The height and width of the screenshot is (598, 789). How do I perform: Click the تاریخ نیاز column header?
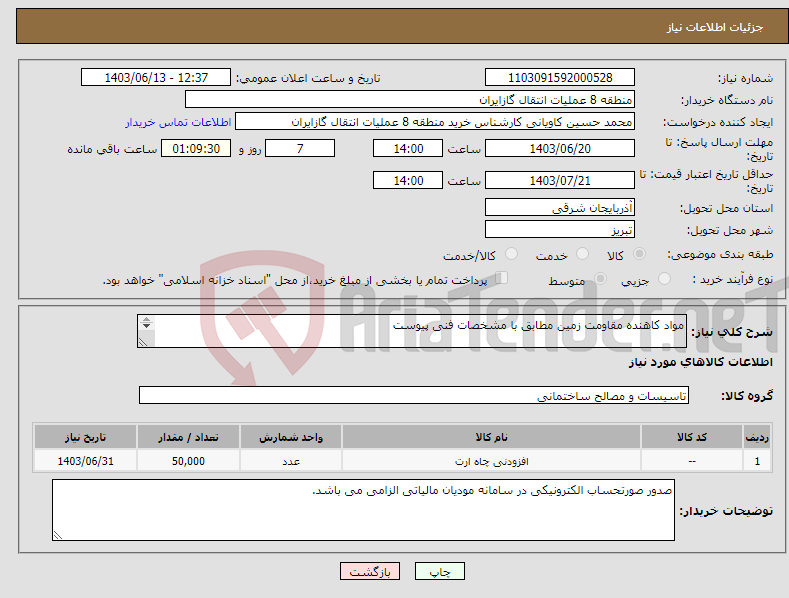[86, 437]
